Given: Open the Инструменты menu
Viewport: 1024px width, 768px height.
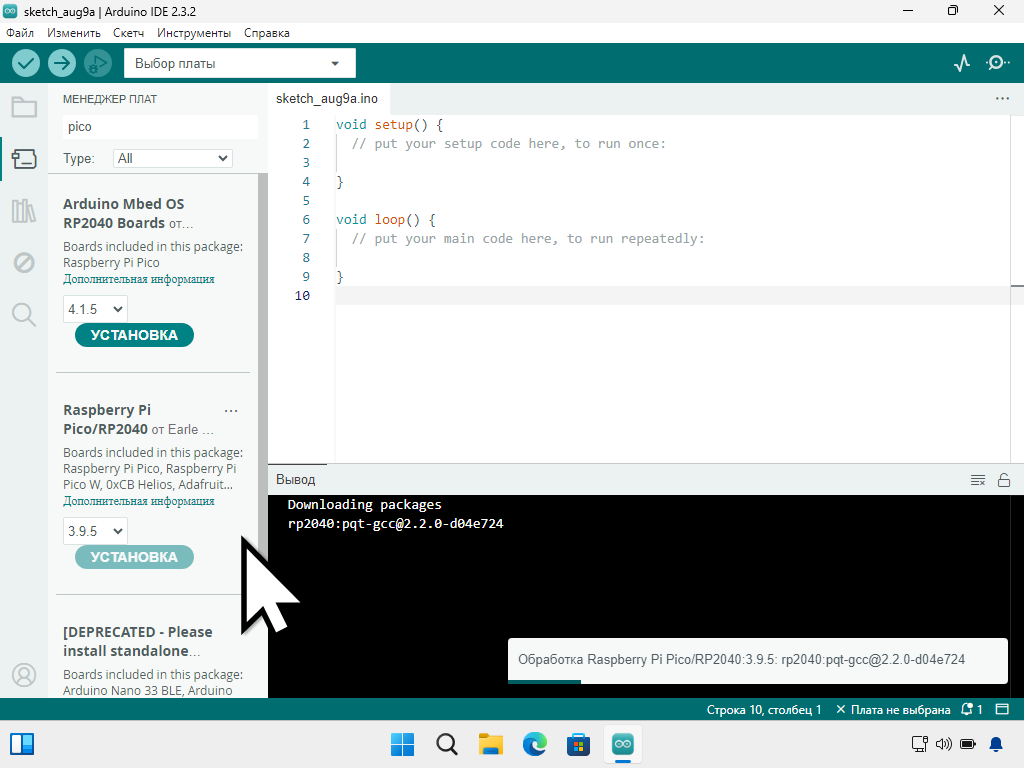Looking at the screenshot, I should pyautogui.click(x=194, y=33).
